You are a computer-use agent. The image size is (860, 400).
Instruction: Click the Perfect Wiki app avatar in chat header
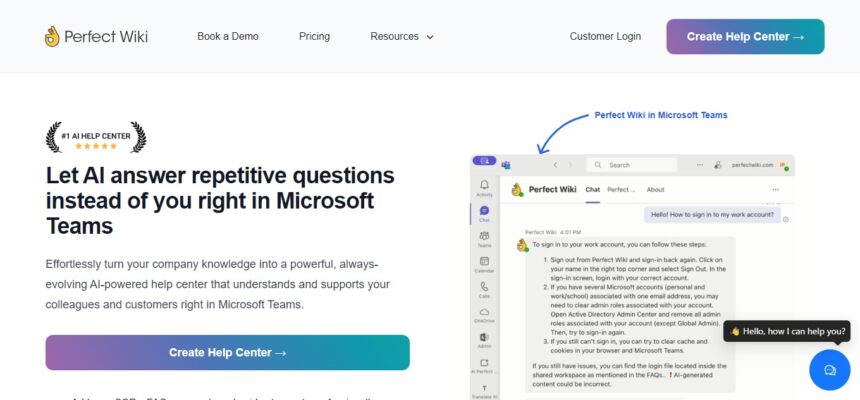(x=517, y=190)
